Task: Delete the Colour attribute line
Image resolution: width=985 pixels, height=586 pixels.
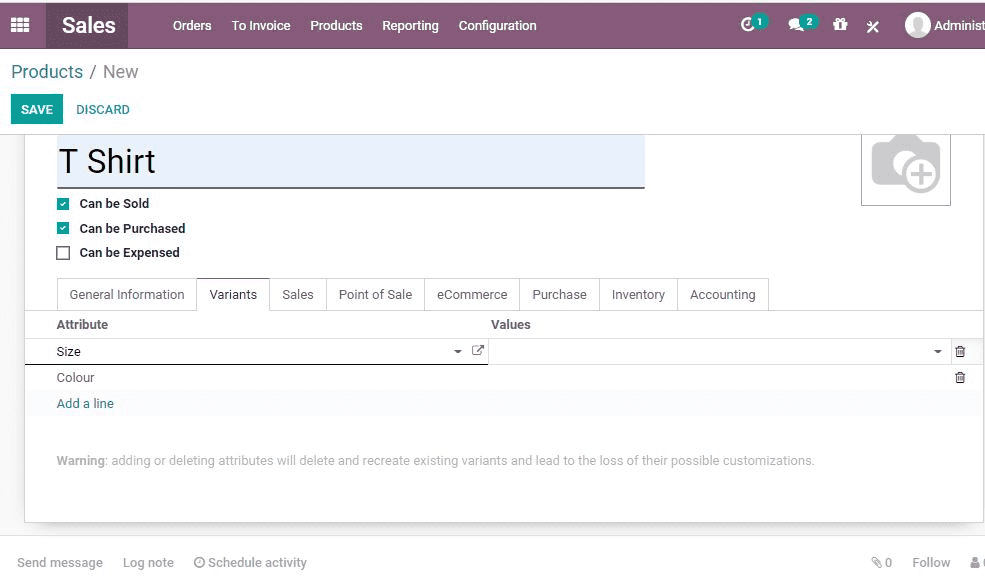Action: (x=960, y=377)
